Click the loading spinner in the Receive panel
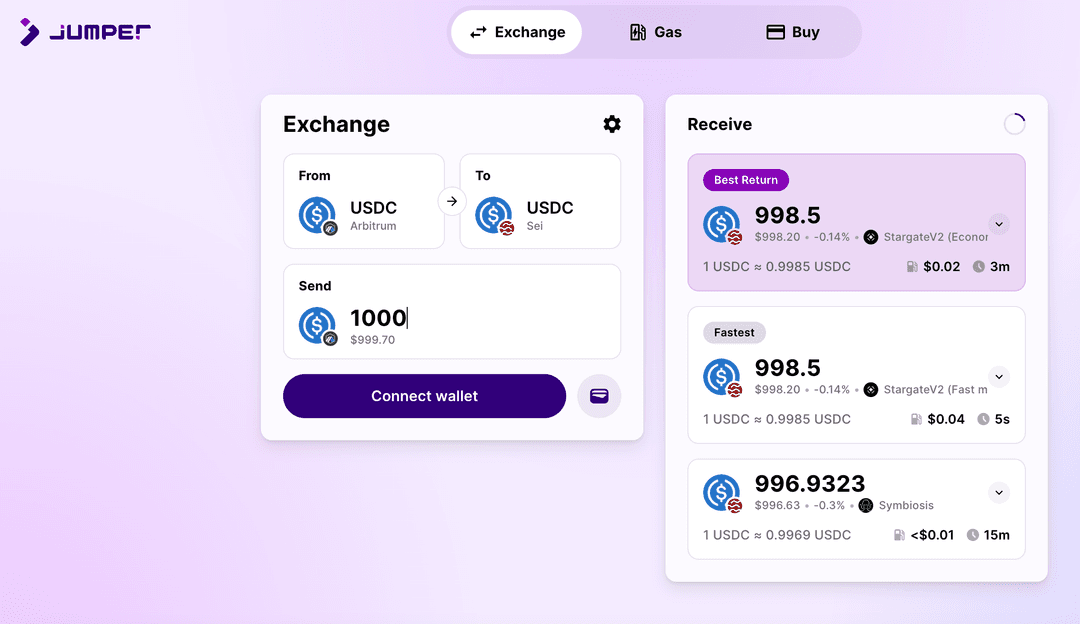 tap(1014, 124)
